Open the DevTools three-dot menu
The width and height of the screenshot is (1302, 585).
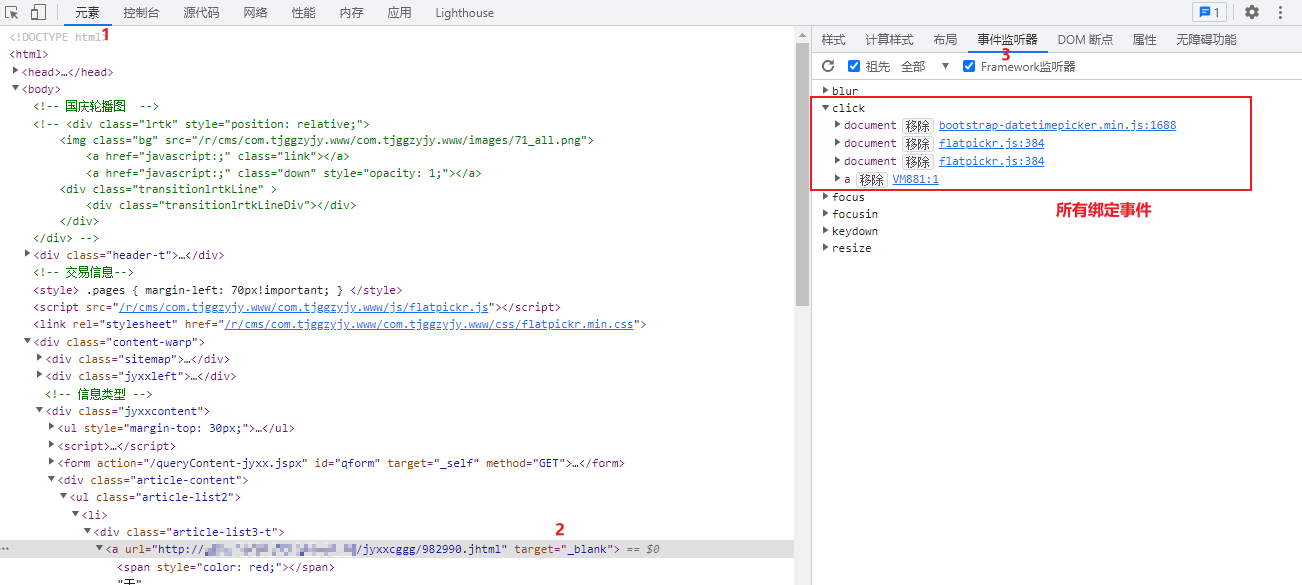(1281, 13)
